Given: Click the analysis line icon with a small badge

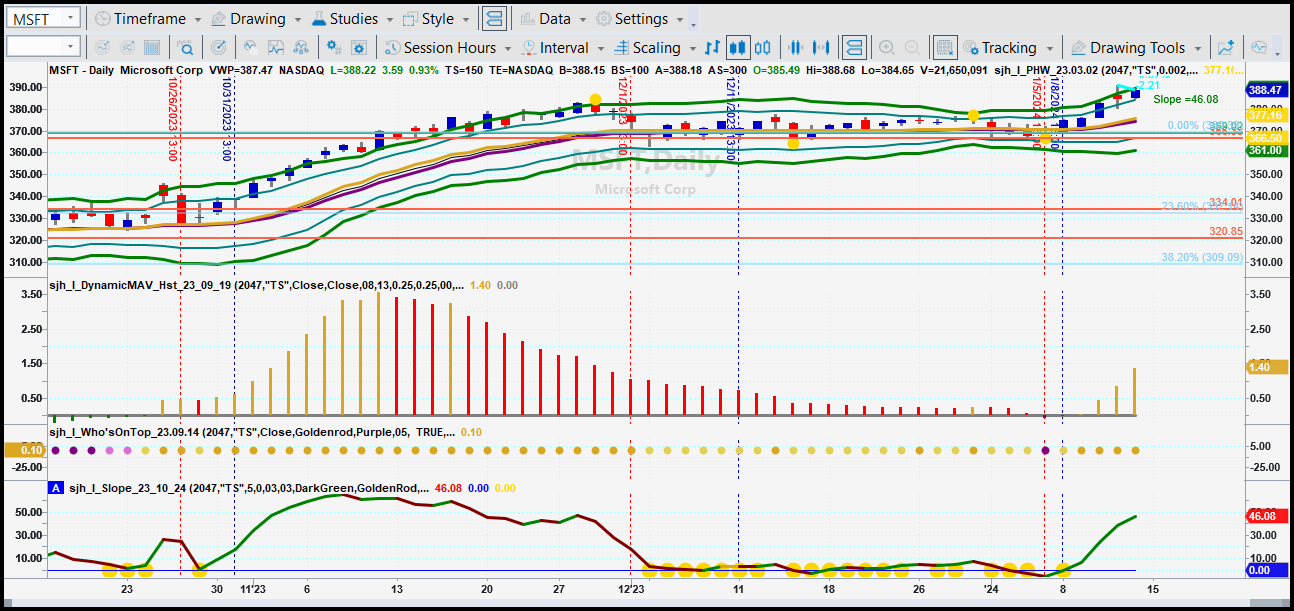Looking at the screenshot, I should [x=250, y=47].
